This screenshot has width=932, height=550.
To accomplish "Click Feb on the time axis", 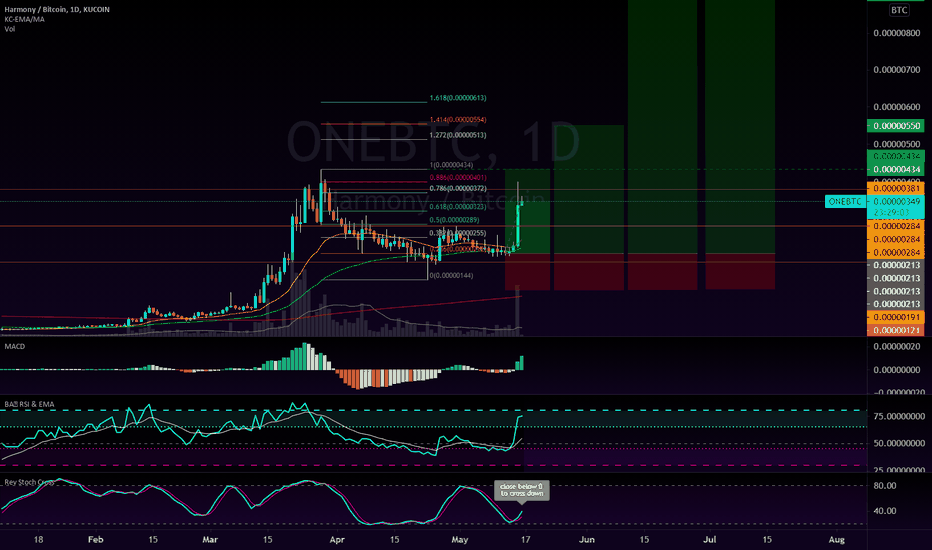I will coord(95,540).
